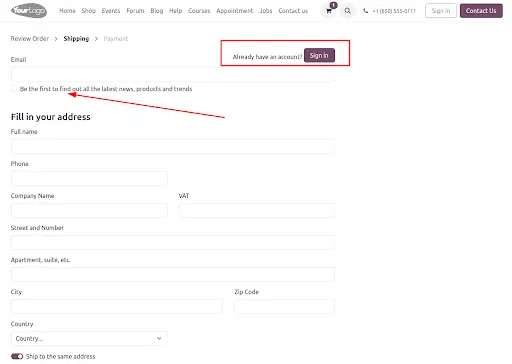Open the Country dropdown
Screen dimensions: 512x364
[x=89, y=338]
